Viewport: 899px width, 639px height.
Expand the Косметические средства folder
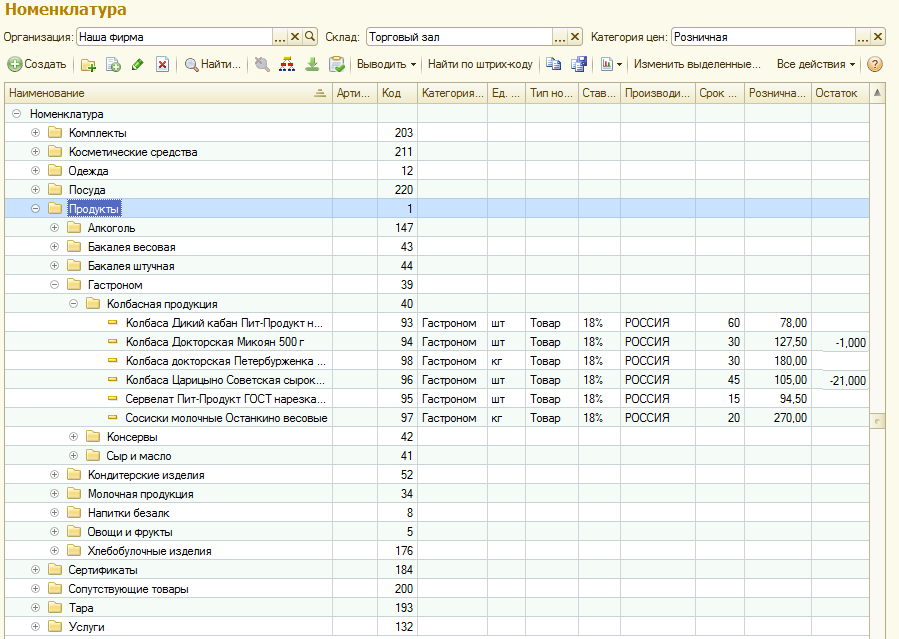tap(36, 151)
